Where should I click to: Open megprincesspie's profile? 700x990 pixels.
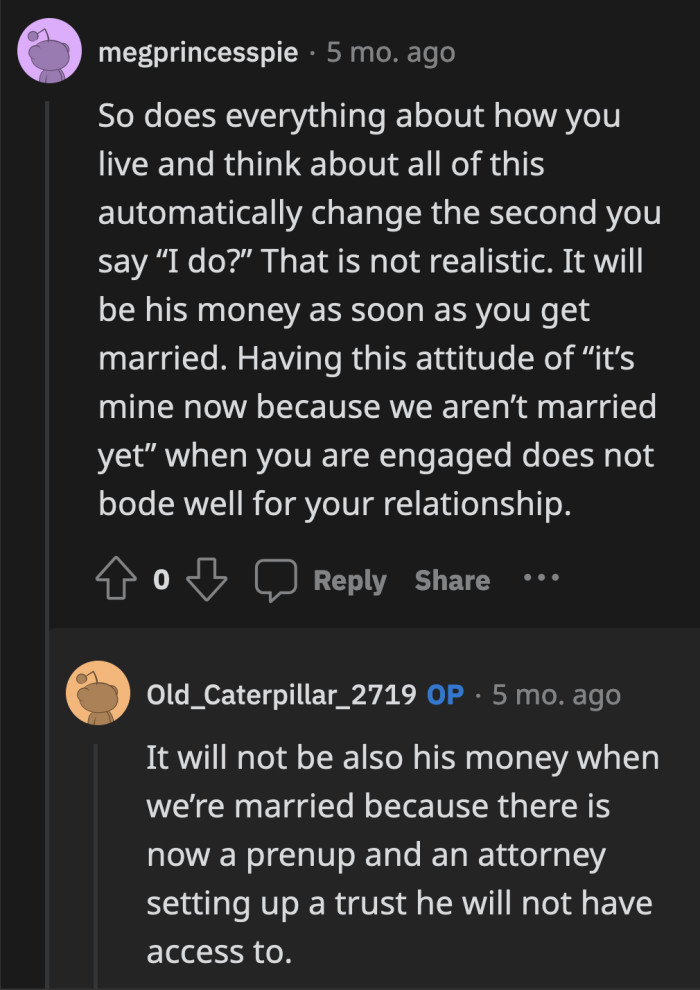[199, 54]
